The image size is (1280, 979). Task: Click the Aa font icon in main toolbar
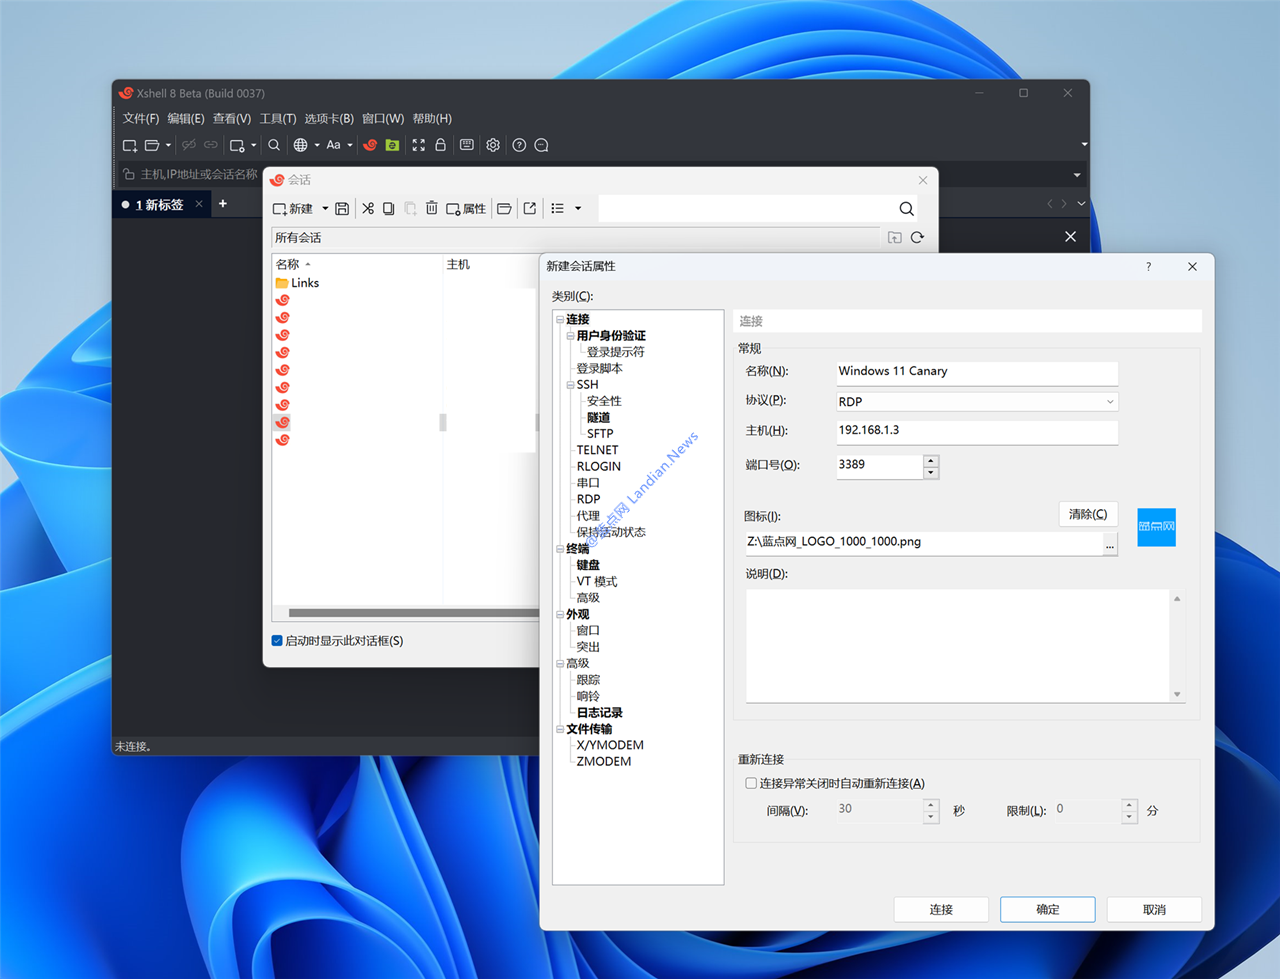point(334,145)
